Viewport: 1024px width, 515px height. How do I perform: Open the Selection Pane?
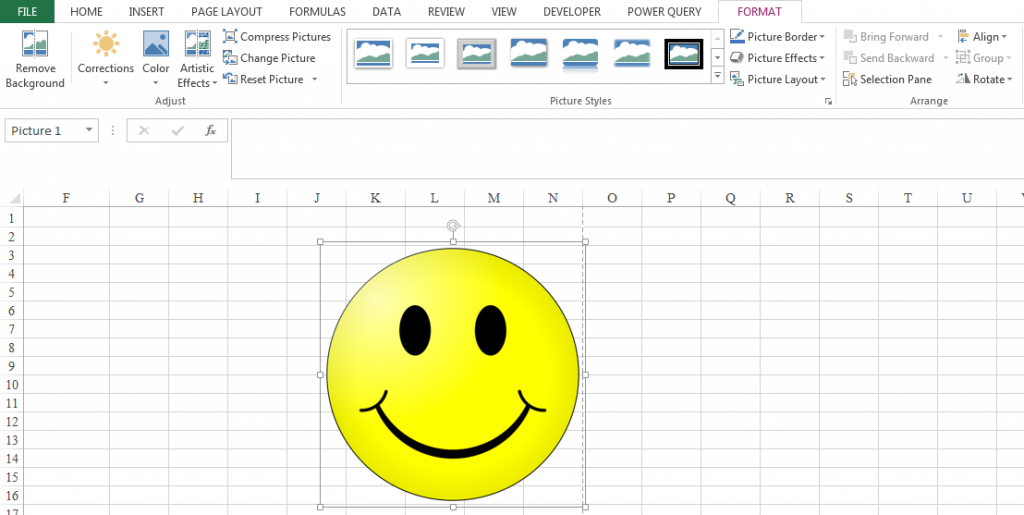888,79
